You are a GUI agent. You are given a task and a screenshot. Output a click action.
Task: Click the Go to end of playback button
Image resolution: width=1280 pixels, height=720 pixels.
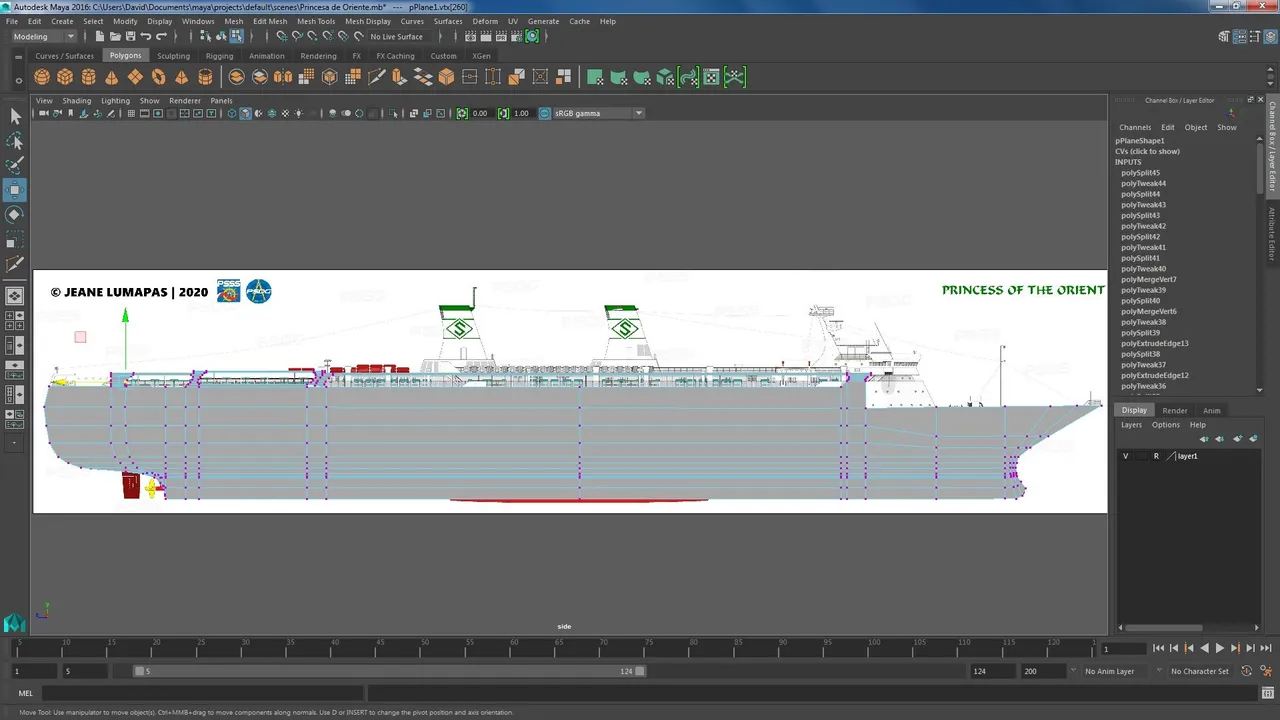1265,648
